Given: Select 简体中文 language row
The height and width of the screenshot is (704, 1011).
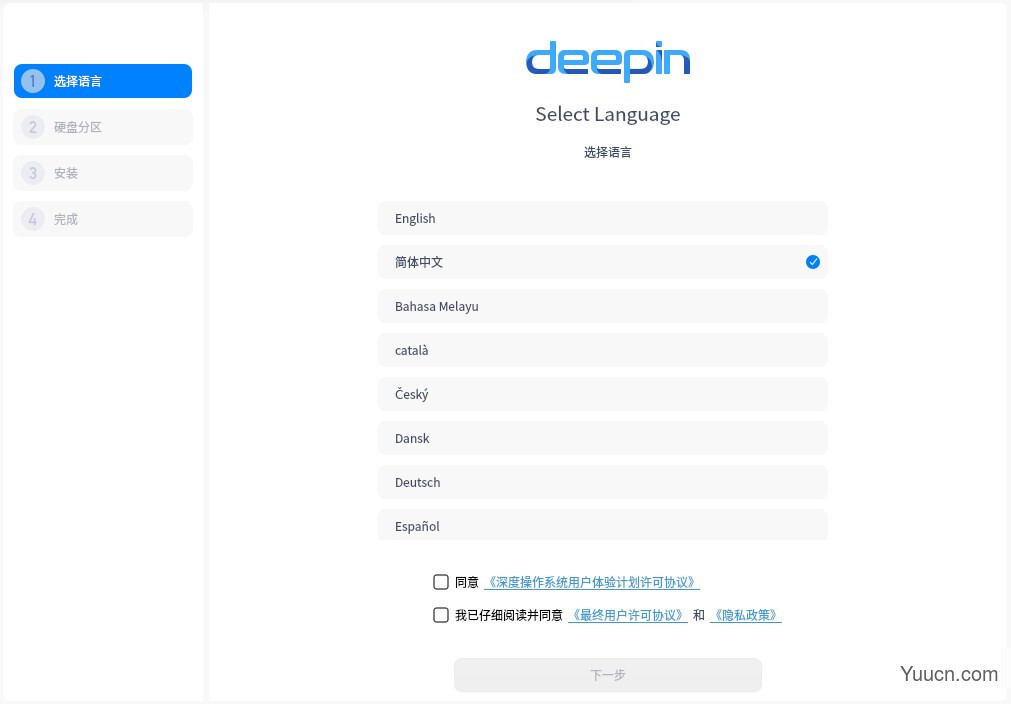Looking at the screenshot, I should click(602, 262).
